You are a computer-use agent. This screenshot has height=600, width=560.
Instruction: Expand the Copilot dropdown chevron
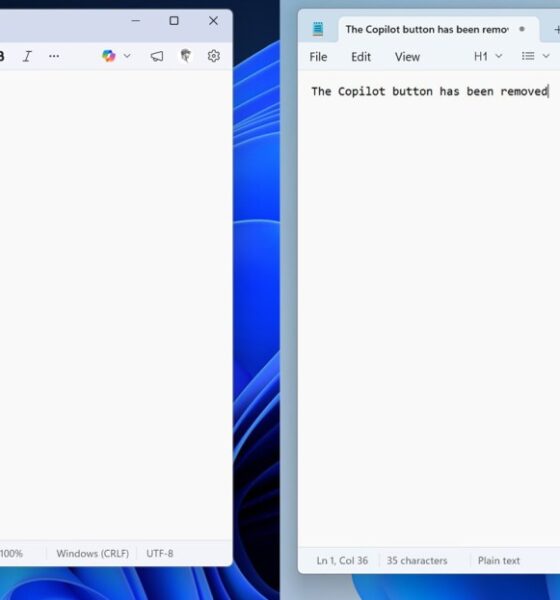coord(127,56)
